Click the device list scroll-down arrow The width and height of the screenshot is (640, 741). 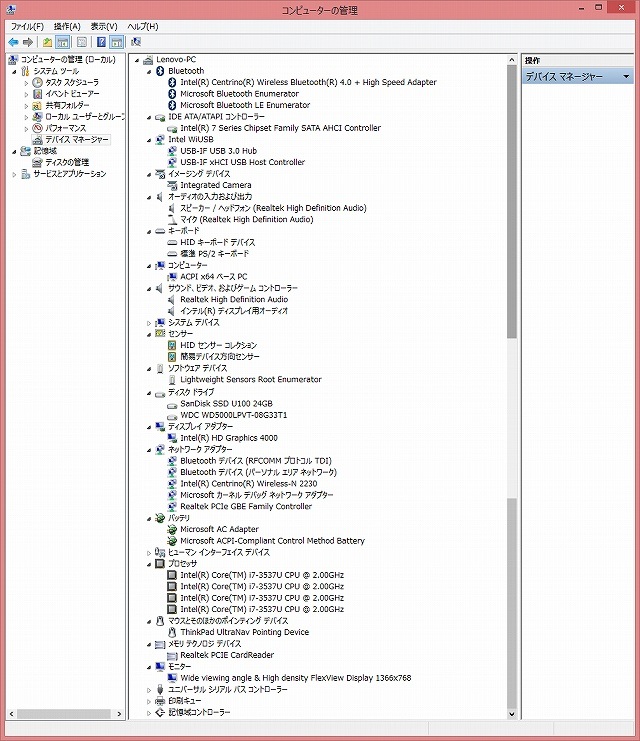pyautogui.click(x=511, y=714)
